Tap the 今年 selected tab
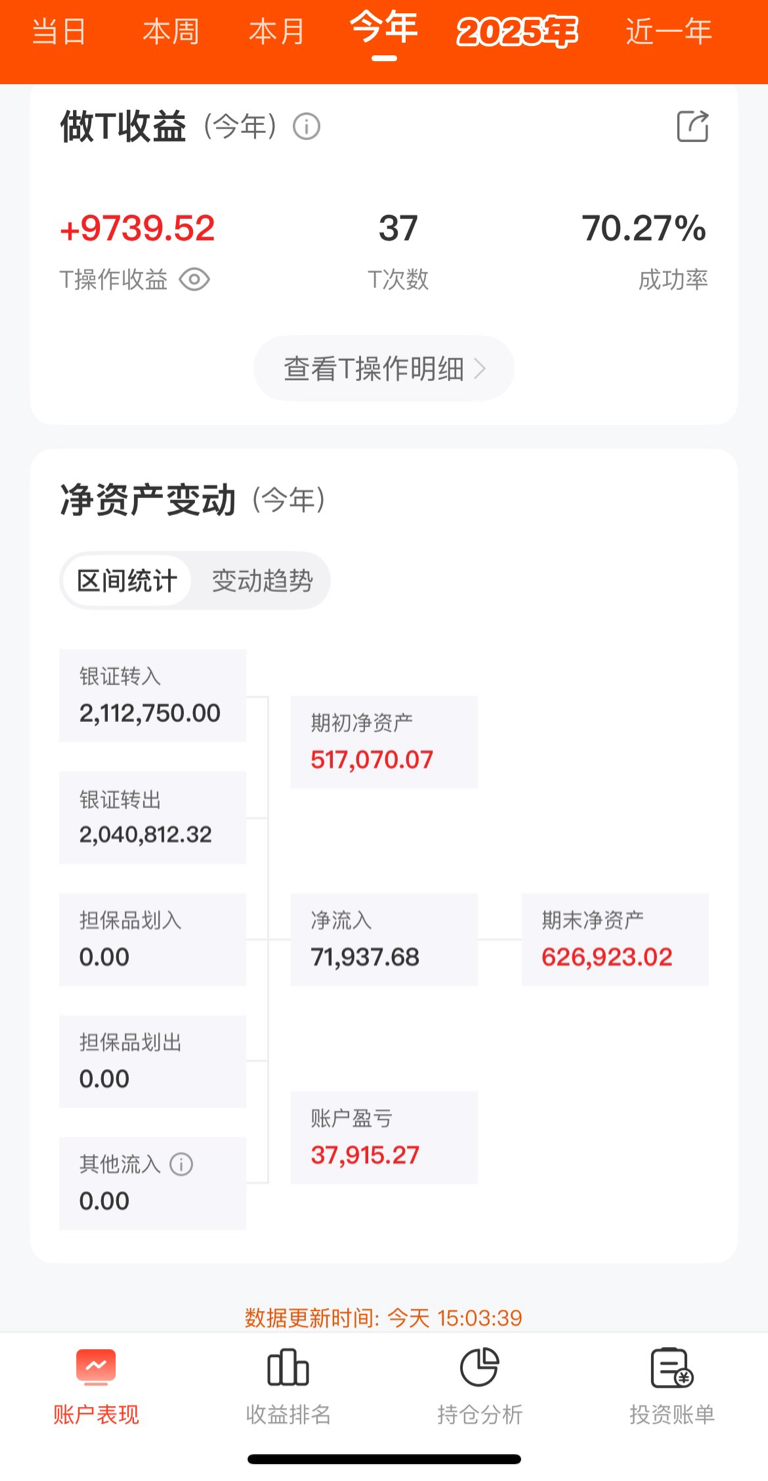The image size is (768, 1481). [x=384, y=30]
